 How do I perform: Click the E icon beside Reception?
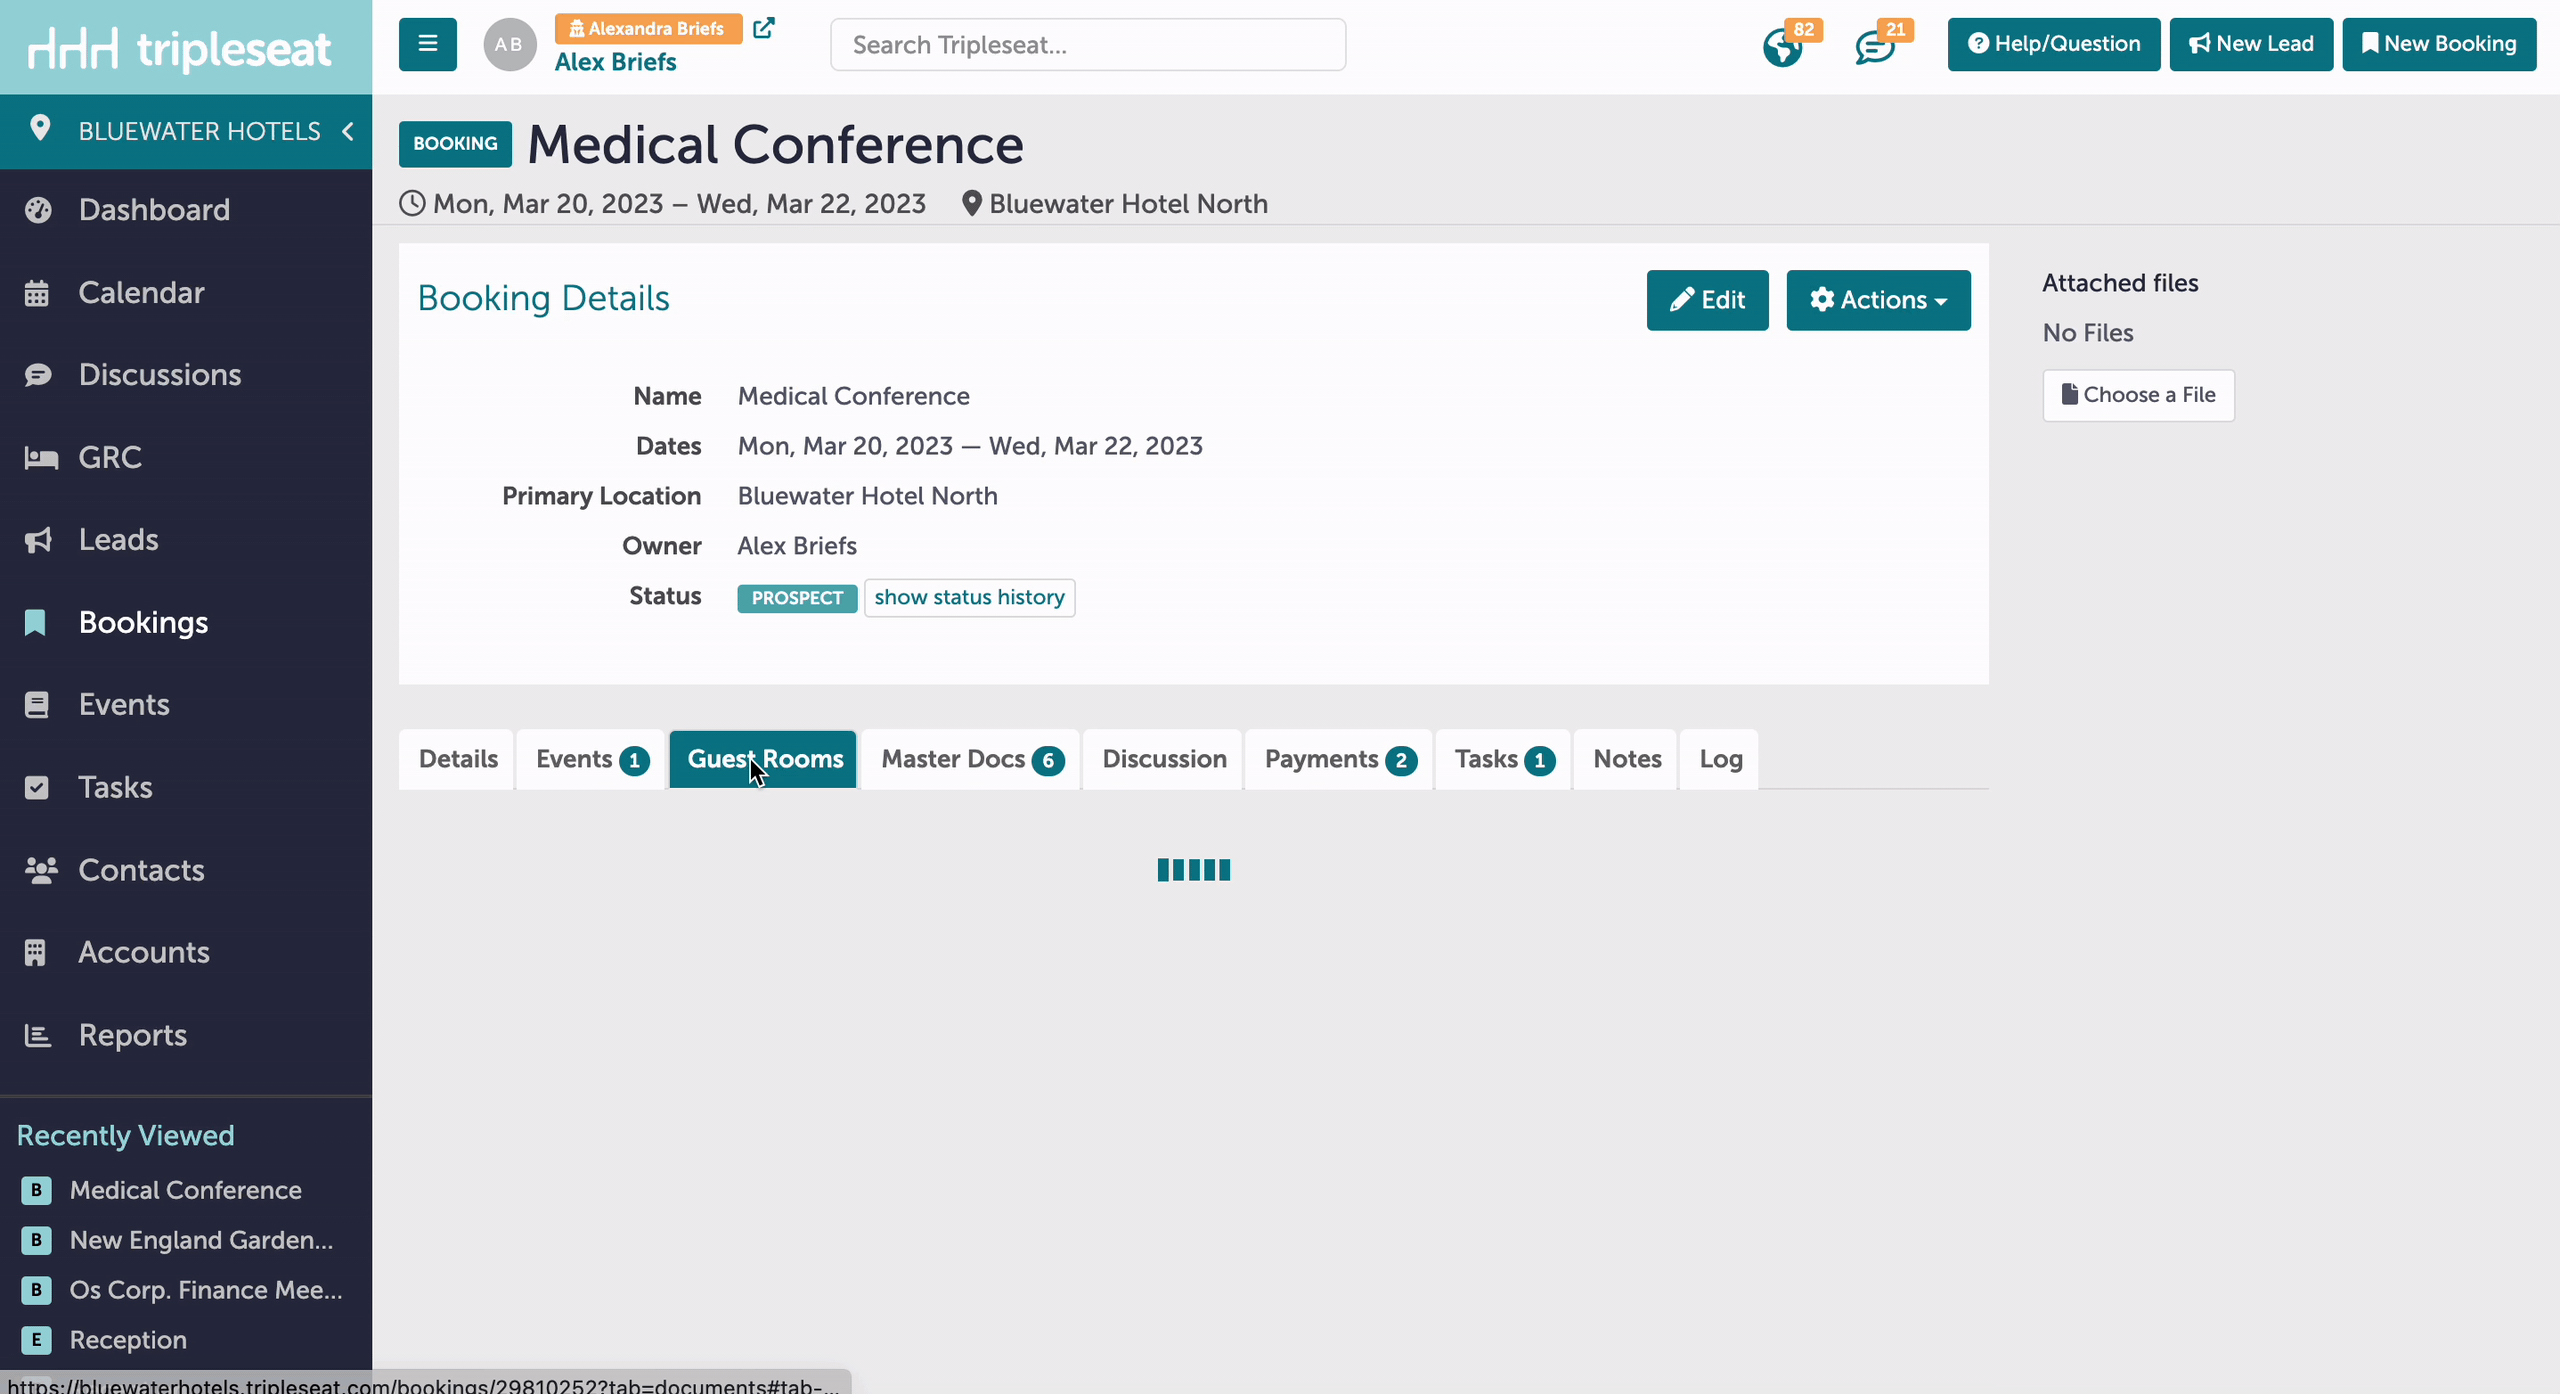tap(36, 1340)
